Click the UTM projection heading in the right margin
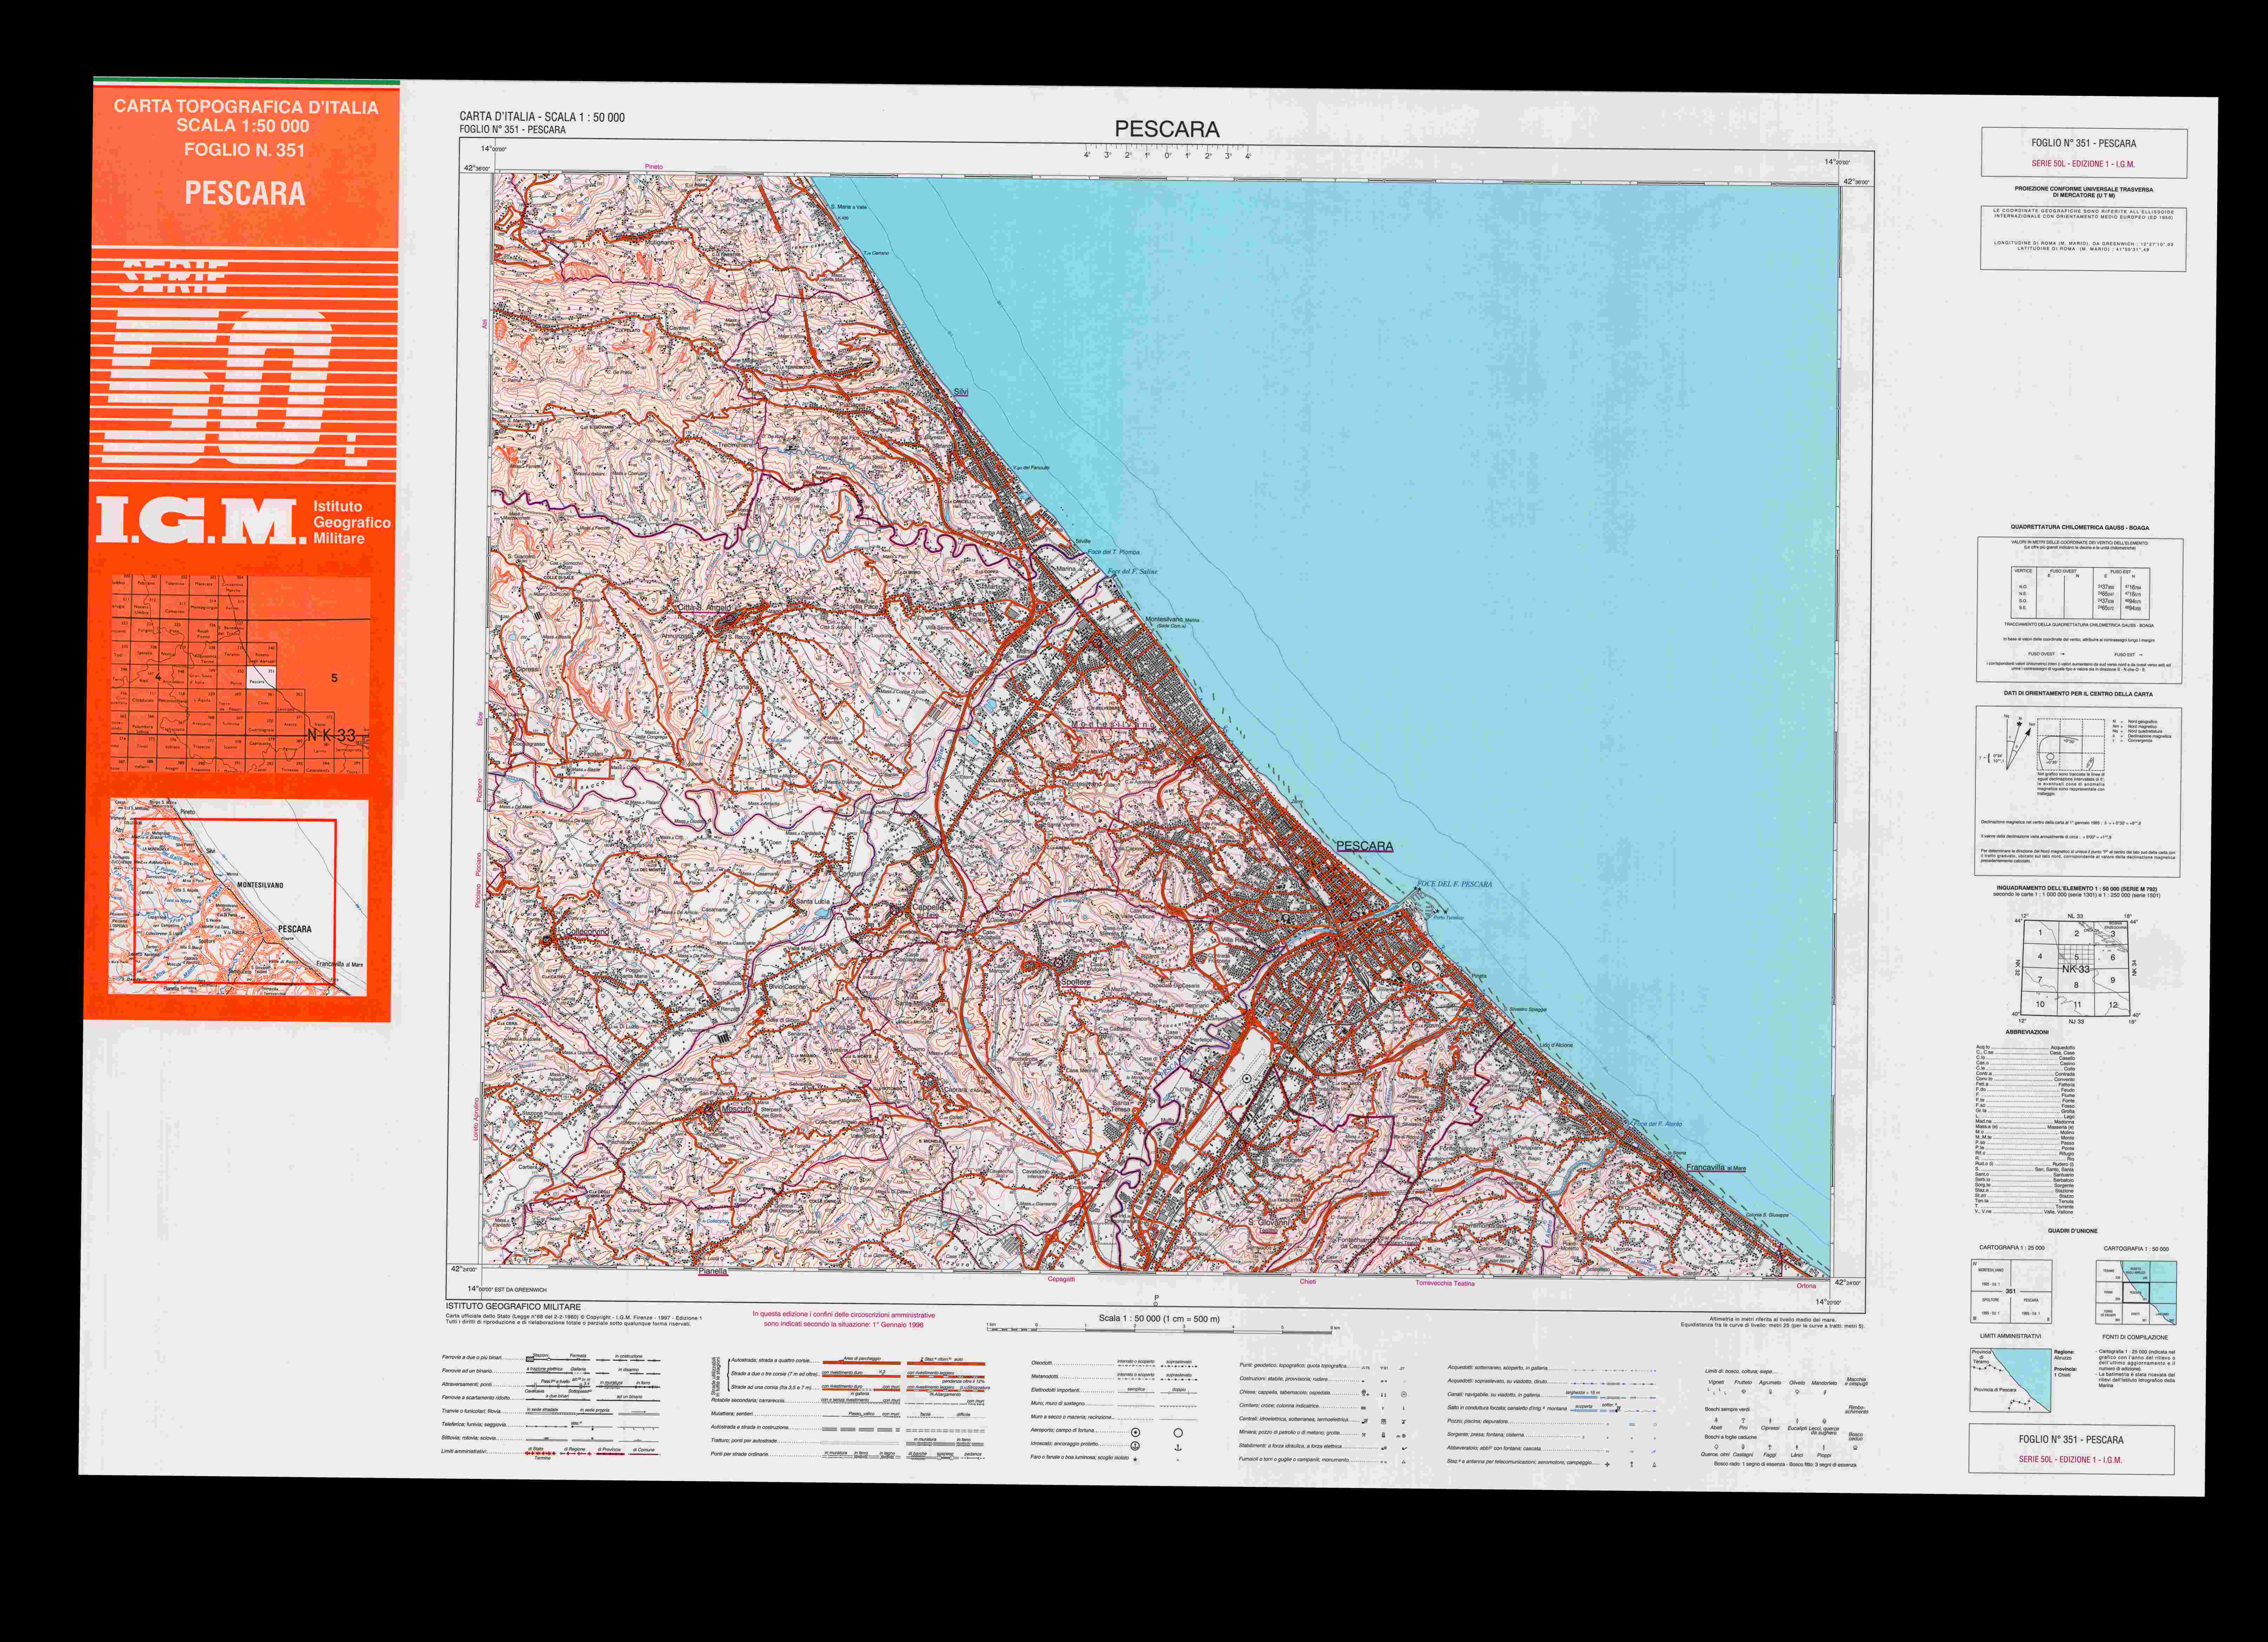This screenshot has width=2268, height=1642. coord(2084,192)
